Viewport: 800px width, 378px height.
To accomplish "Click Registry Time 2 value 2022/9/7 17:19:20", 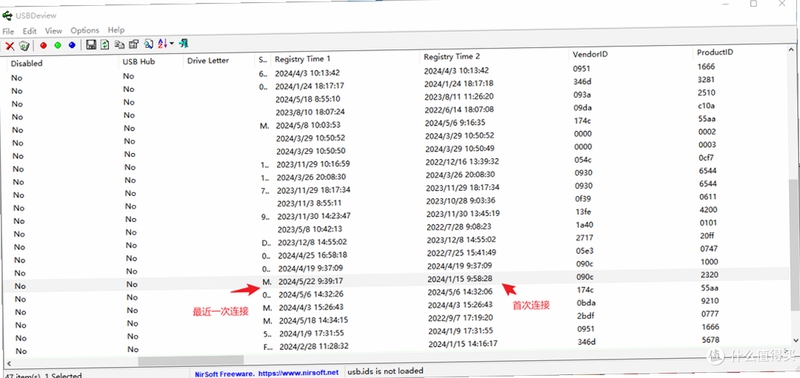I will 460,317.
